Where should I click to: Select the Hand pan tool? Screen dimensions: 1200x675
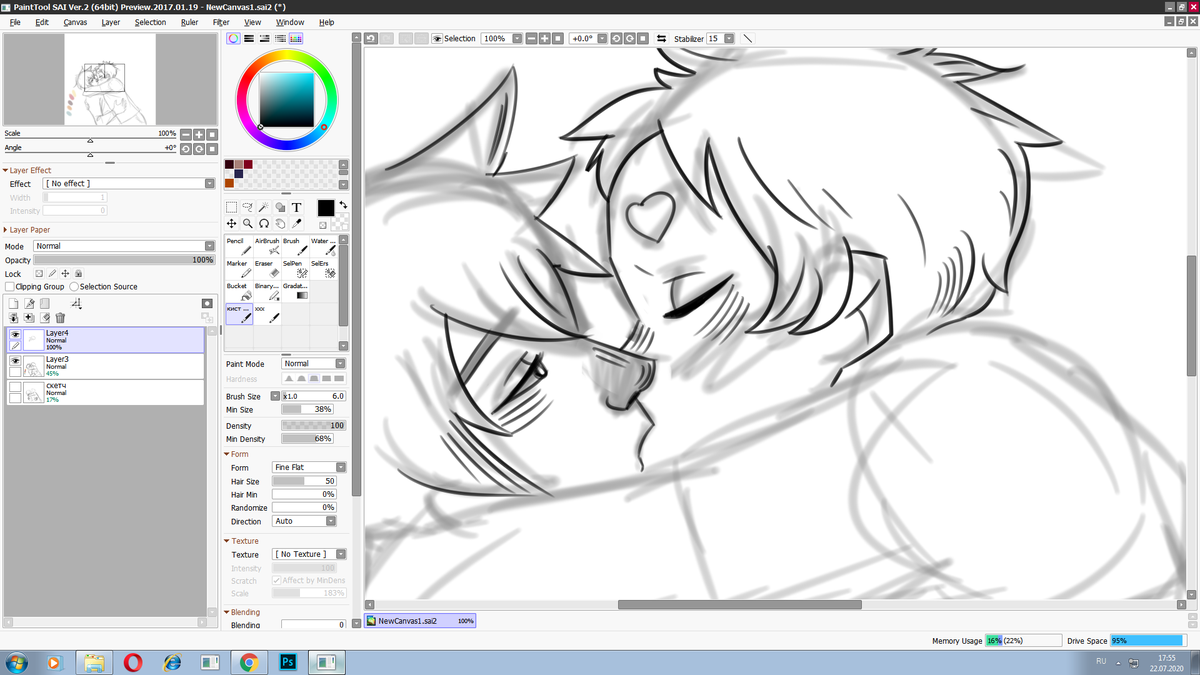280,224
